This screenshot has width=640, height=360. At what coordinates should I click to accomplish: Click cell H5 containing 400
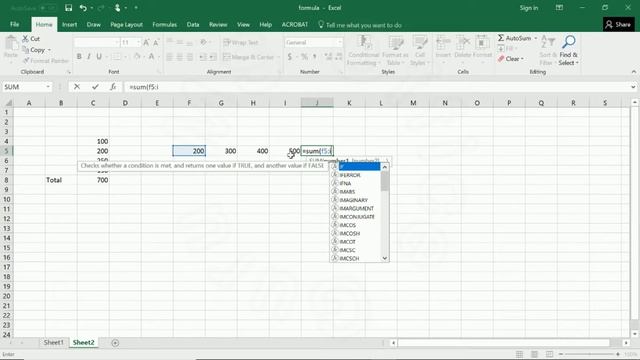(253, 151)
